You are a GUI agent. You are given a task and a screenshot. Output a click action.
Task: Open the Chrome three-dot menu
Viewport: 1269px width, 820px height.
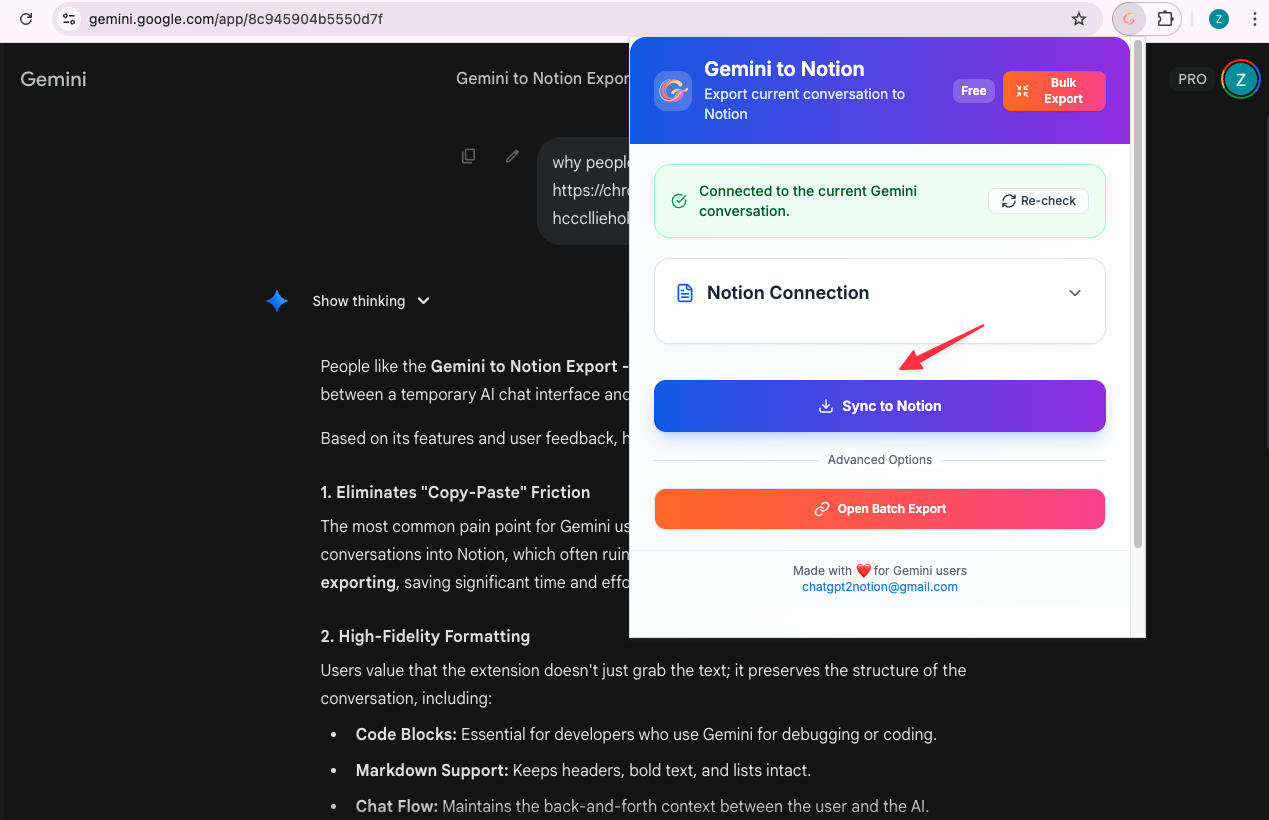coord(1254,19)
